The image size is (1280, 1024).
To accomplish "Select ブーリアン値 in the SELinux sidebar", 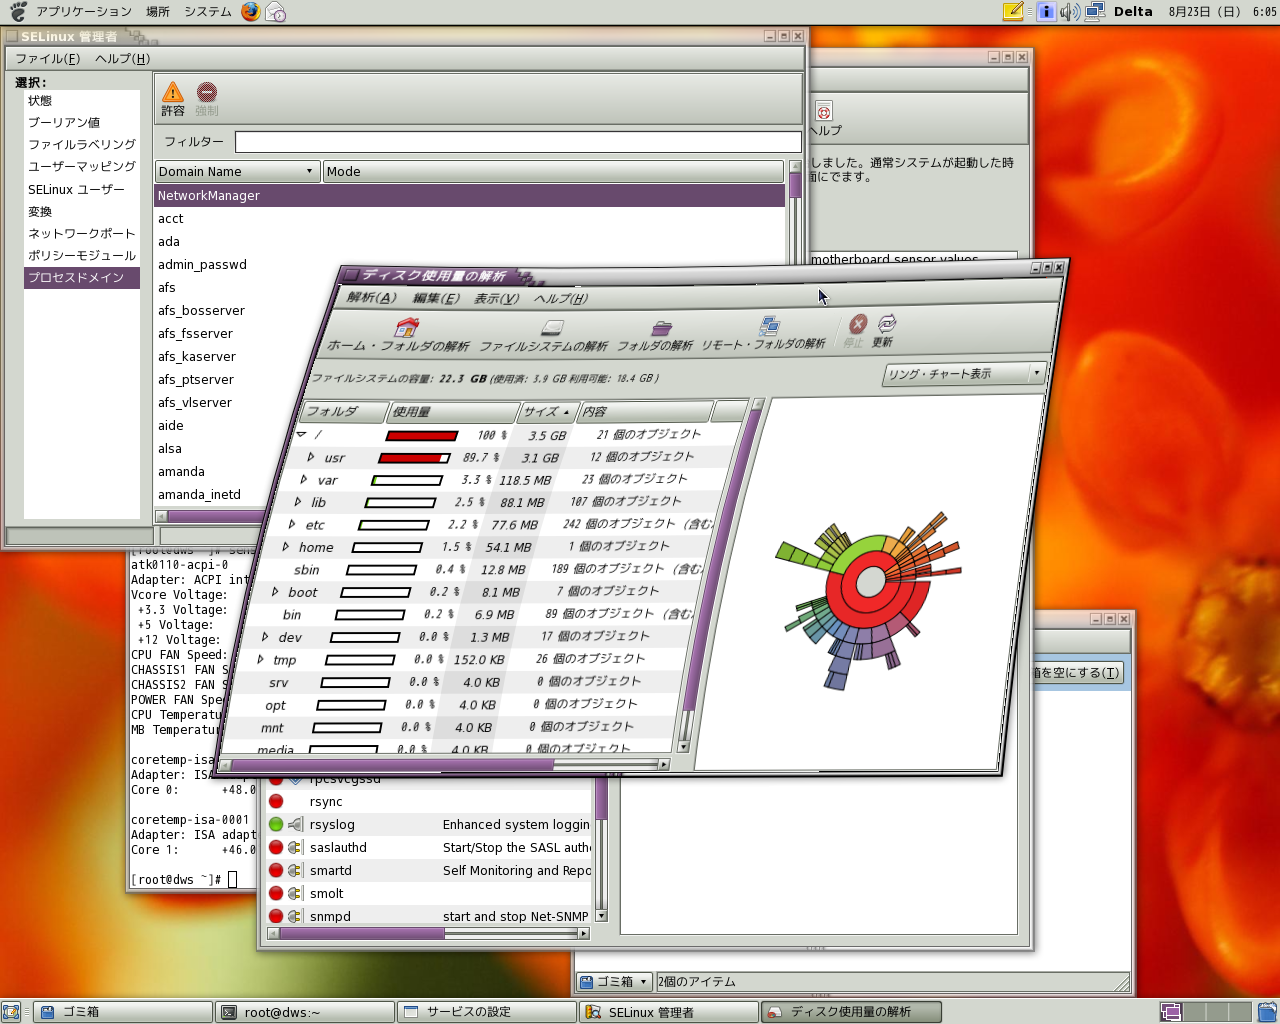I will 64,123.
